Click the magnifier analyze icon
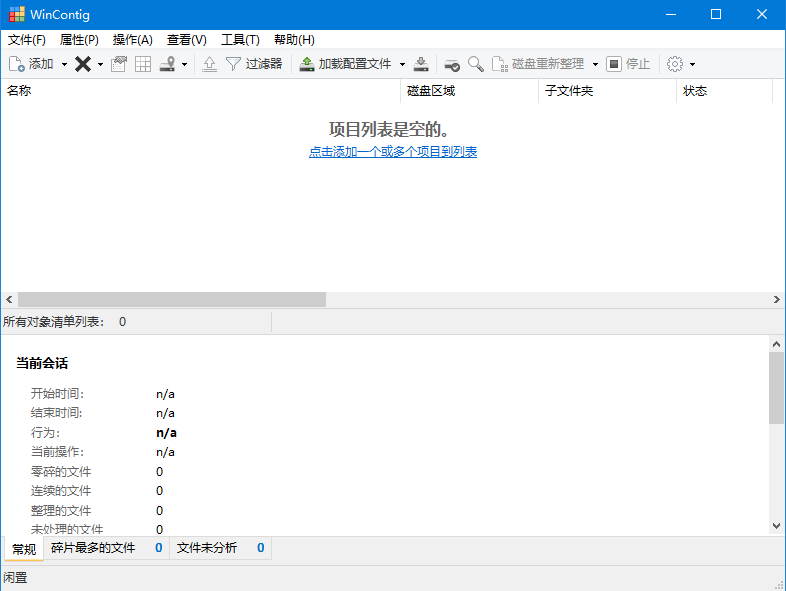The width and height of the screenshot is (786, 591). tap(476, 64)
